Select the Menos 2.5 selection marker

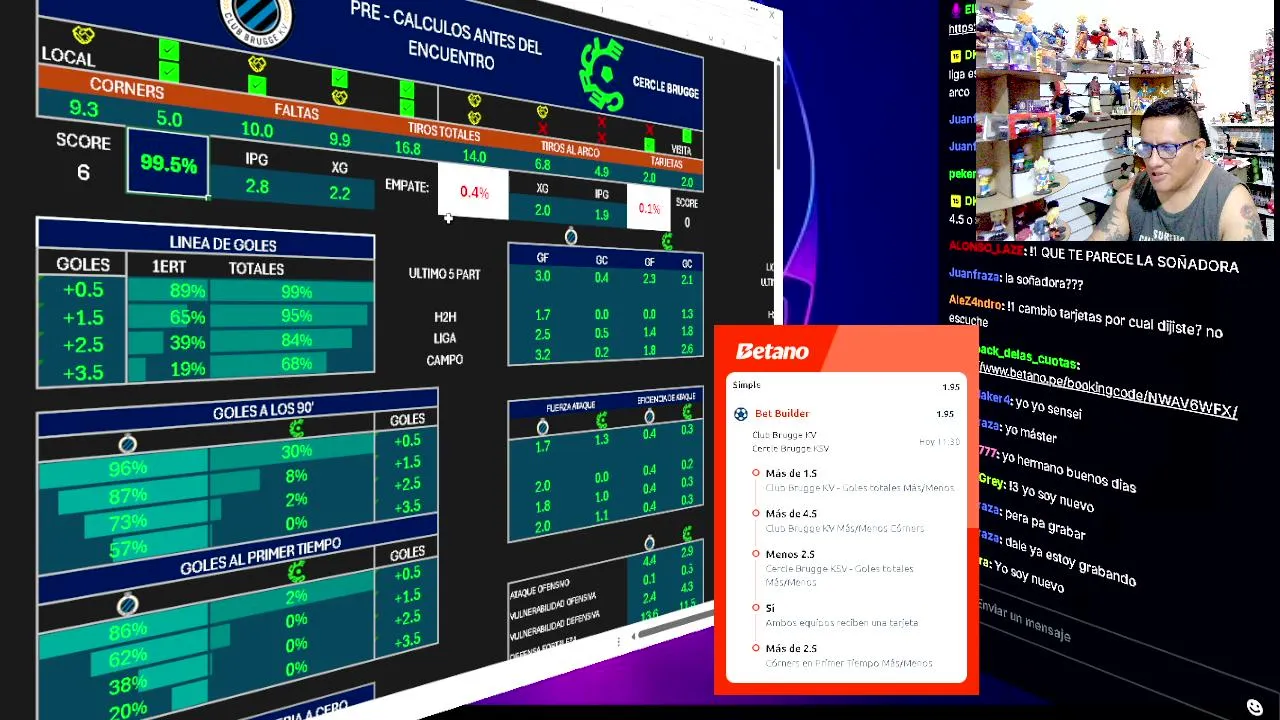pos(756,554)
